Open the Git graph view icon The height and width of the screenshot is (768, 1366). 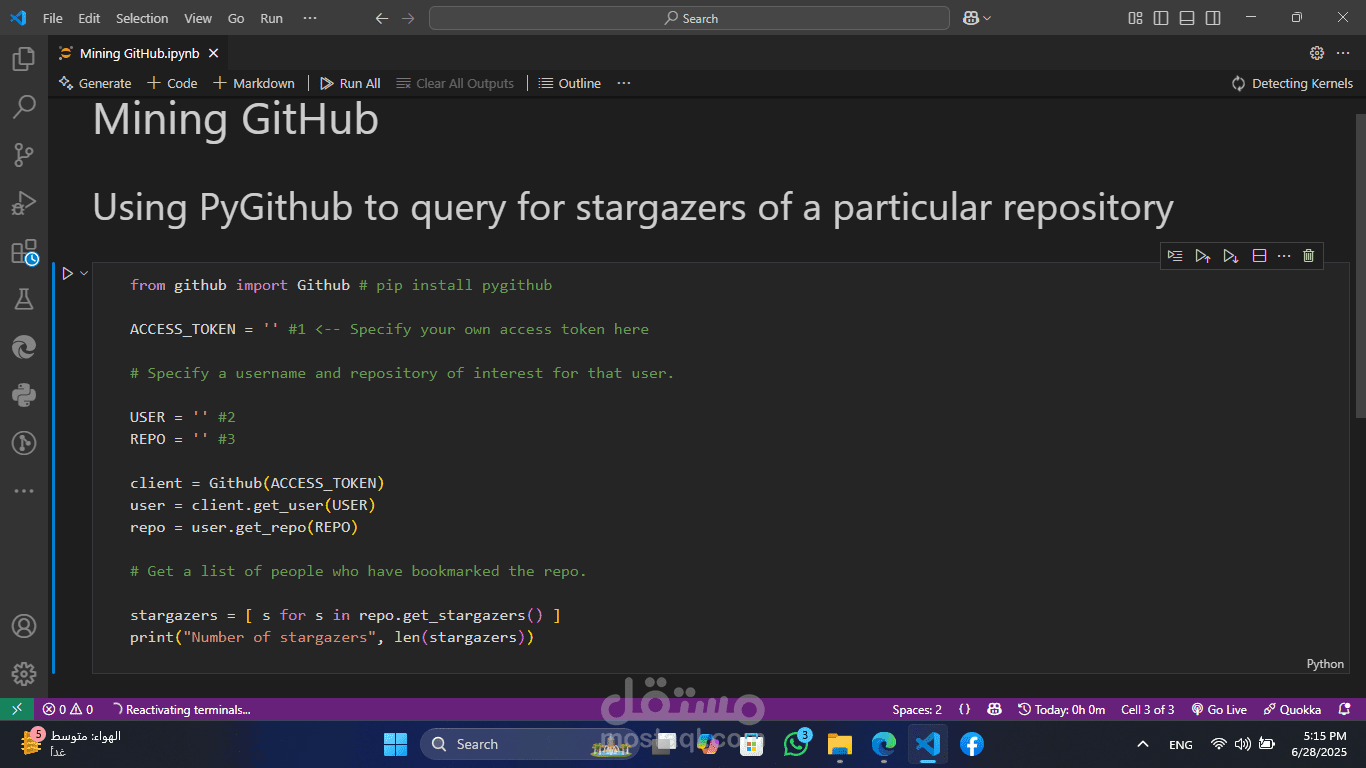(24, 443)
